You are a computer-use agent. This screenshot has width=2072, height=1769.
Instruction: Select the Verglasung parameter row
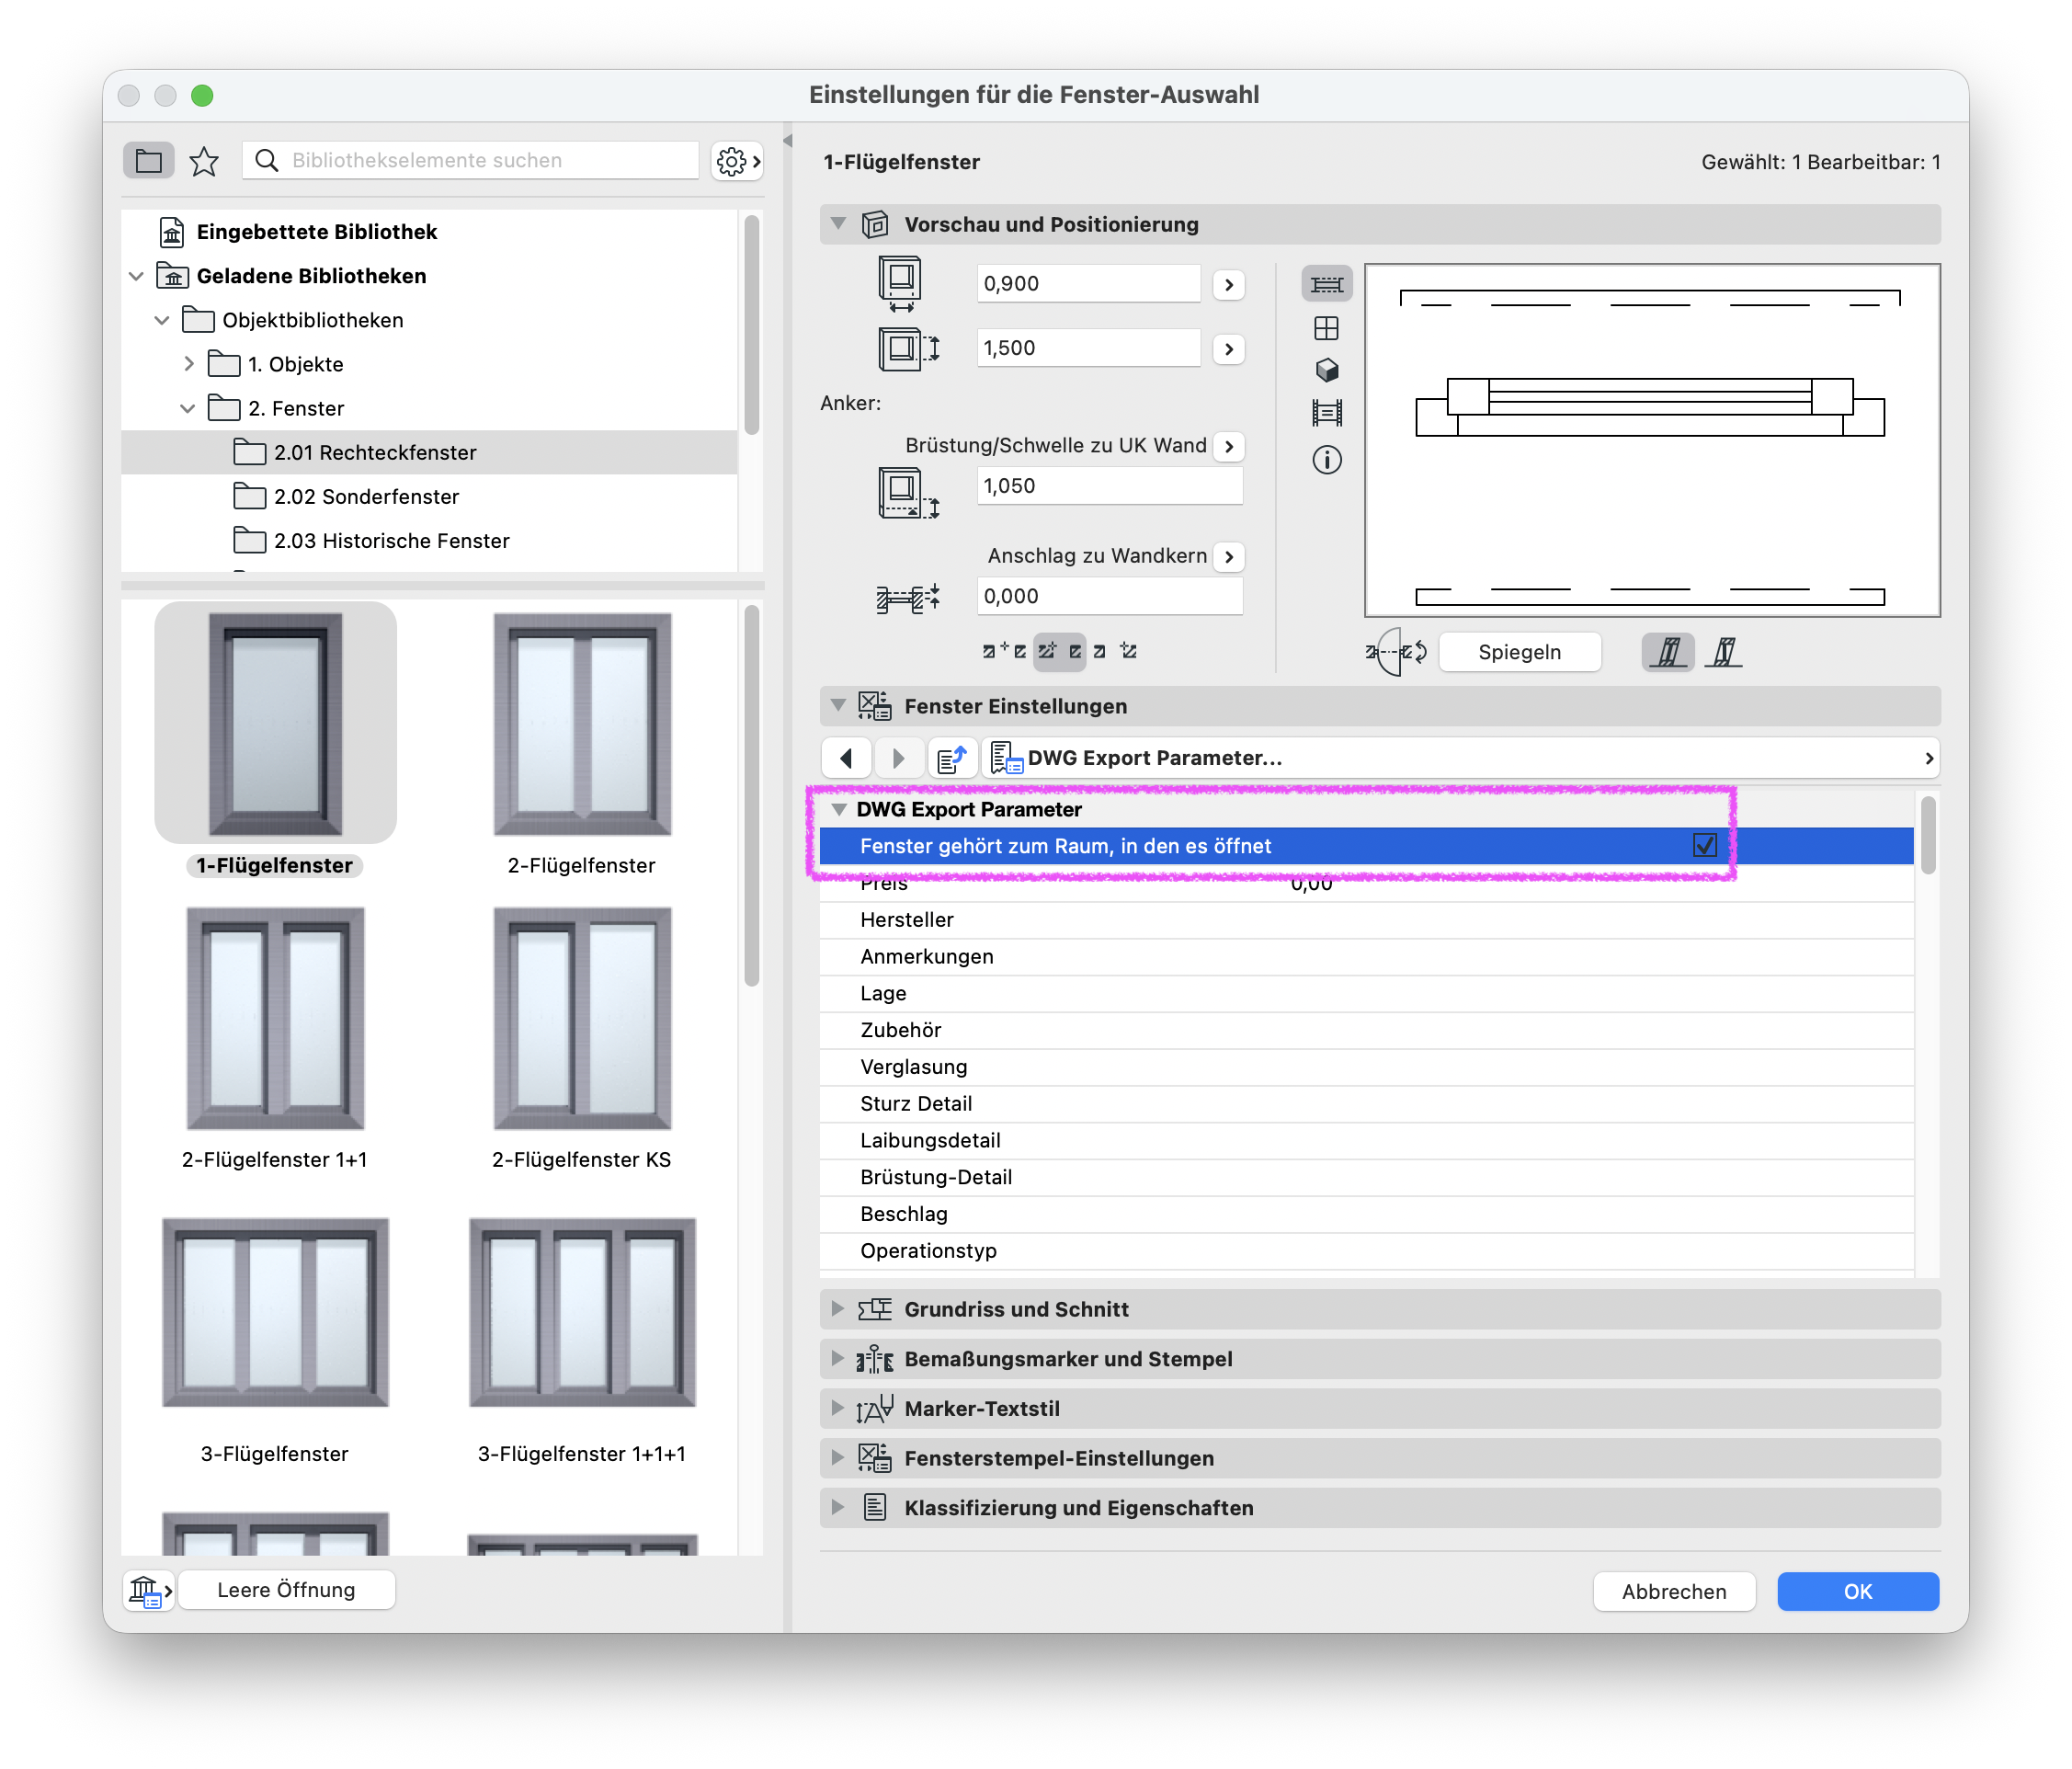(x=1366, y=1067)
